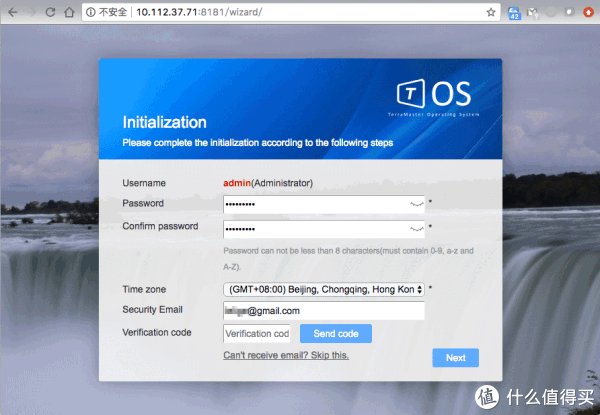Viewport: 600px width, 415px height.
Task: Click the site security info icon
Action: tap(91, 13)
